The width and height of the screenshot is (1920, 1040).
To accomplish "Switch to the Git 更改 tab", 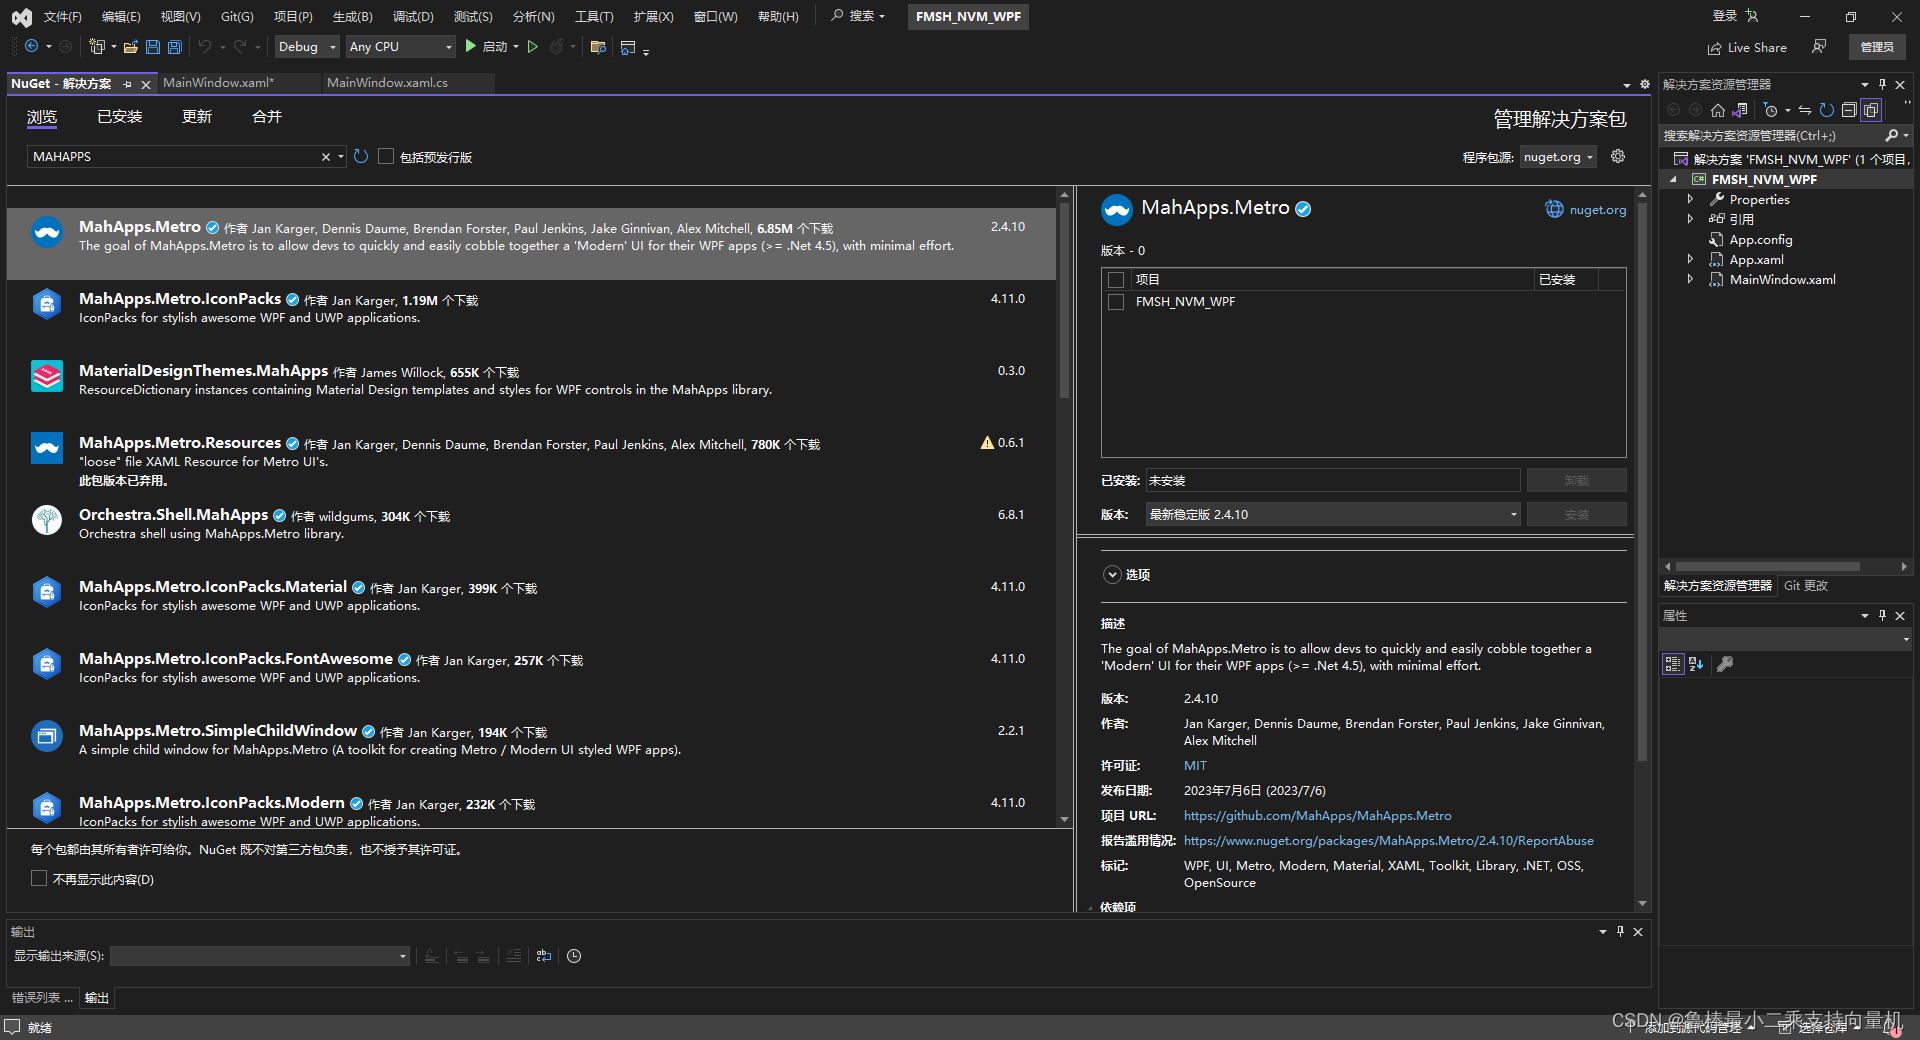I will 1806,586.
